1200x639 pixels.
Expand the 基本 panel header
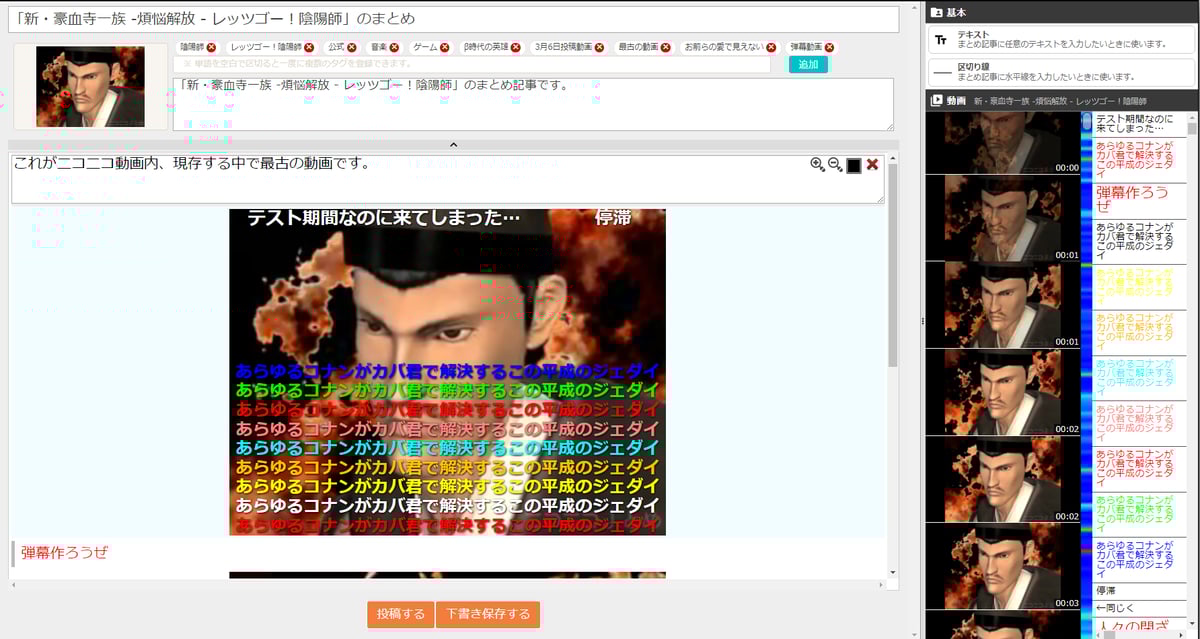click(x=1061, y=13)
